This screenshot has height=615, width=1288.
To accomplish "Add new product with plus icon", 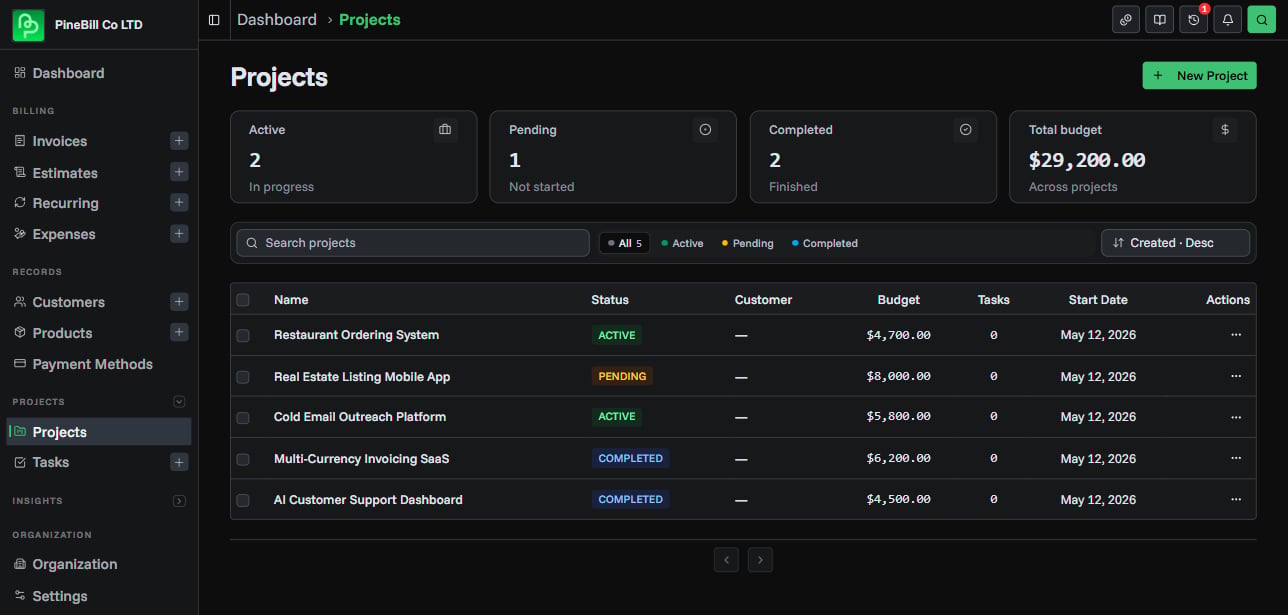I will 179,332.
